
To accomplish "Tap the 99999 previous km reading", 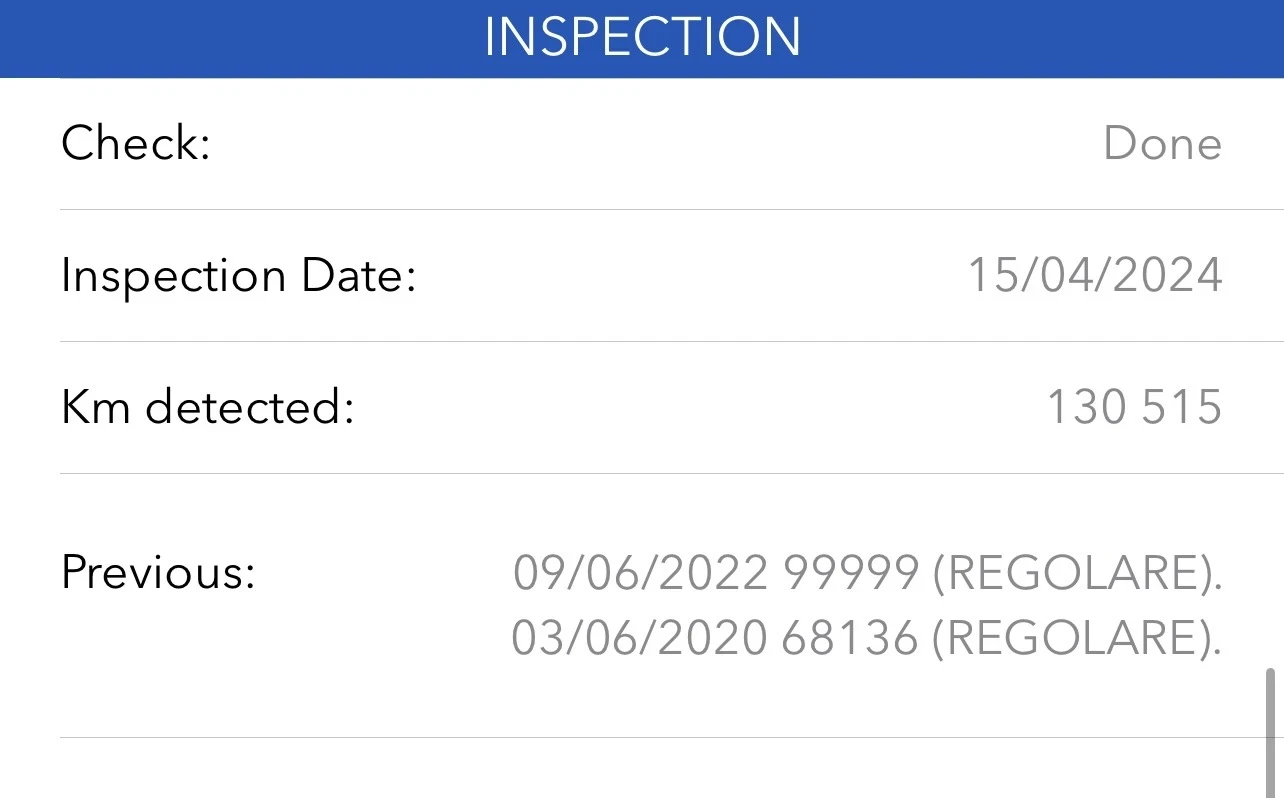I will point(851,573).
